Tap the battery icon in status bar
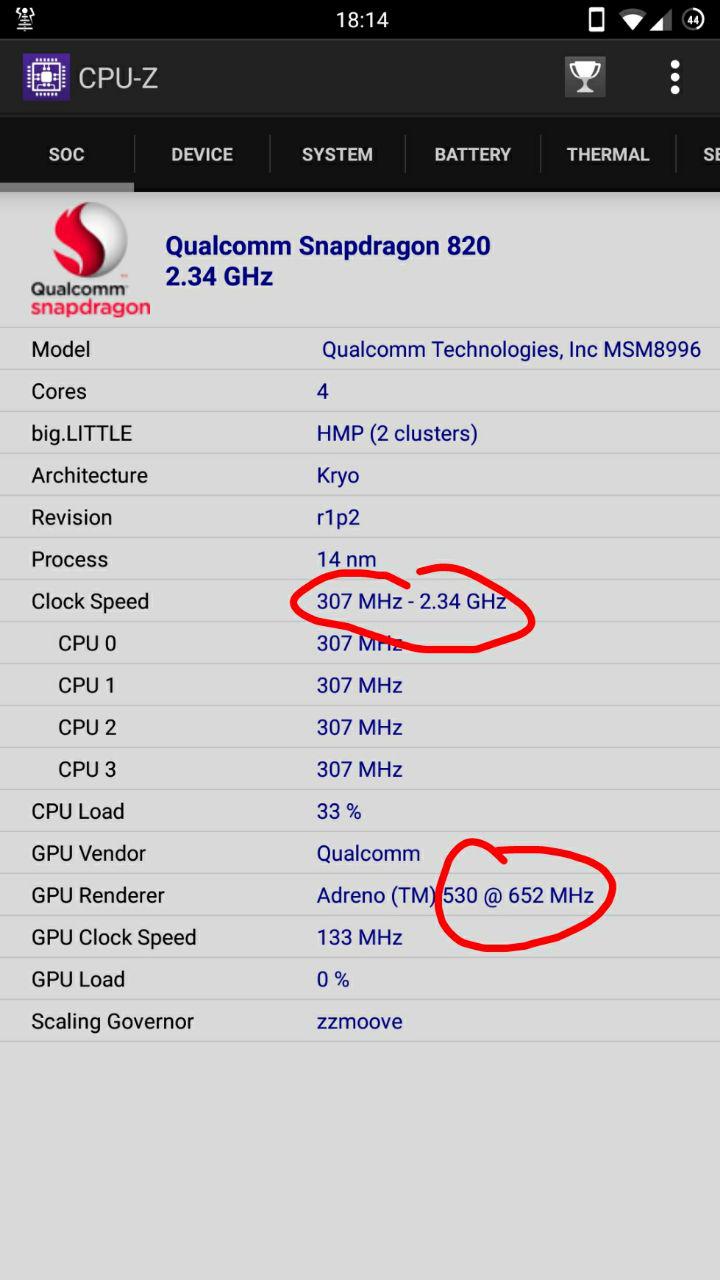Image resolution: width=720 pixels, height=1280 pixels. point(692,19)
